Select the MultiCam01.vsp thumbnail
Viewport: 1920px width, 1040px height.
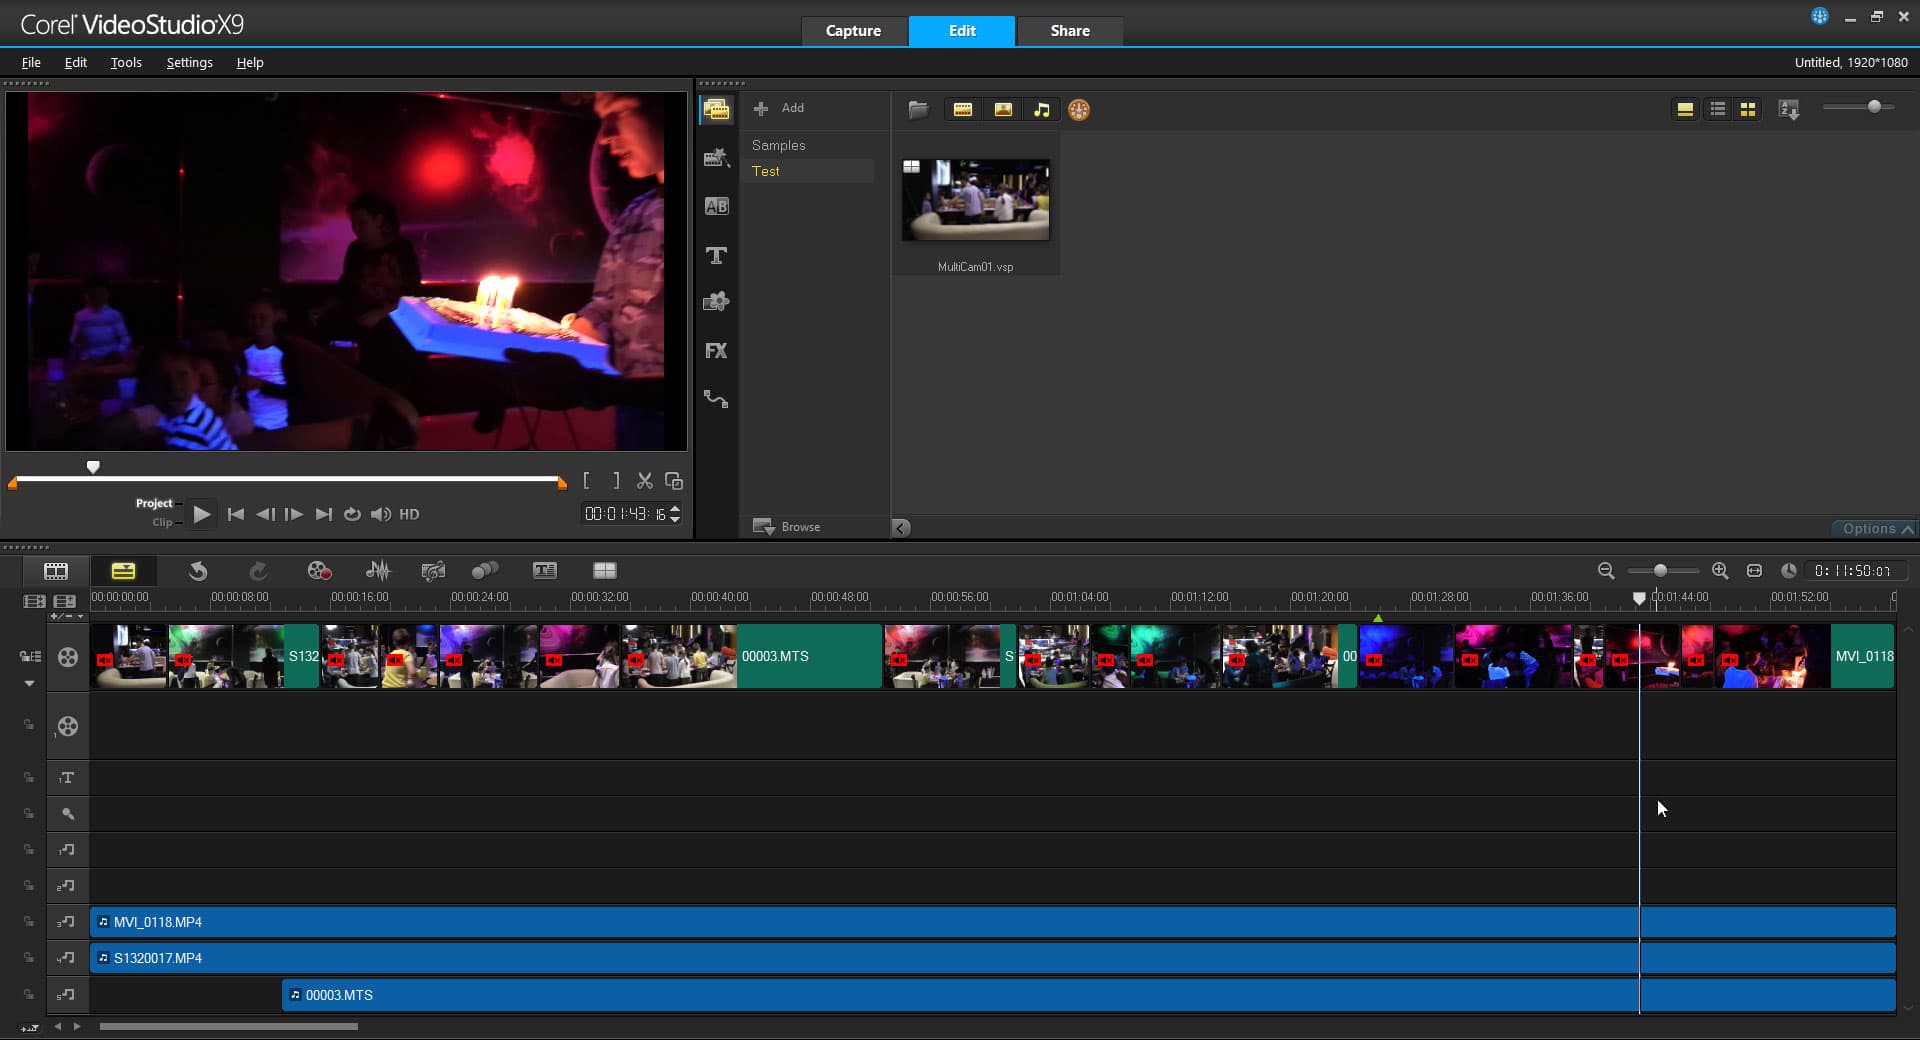[x=975, y=200]
